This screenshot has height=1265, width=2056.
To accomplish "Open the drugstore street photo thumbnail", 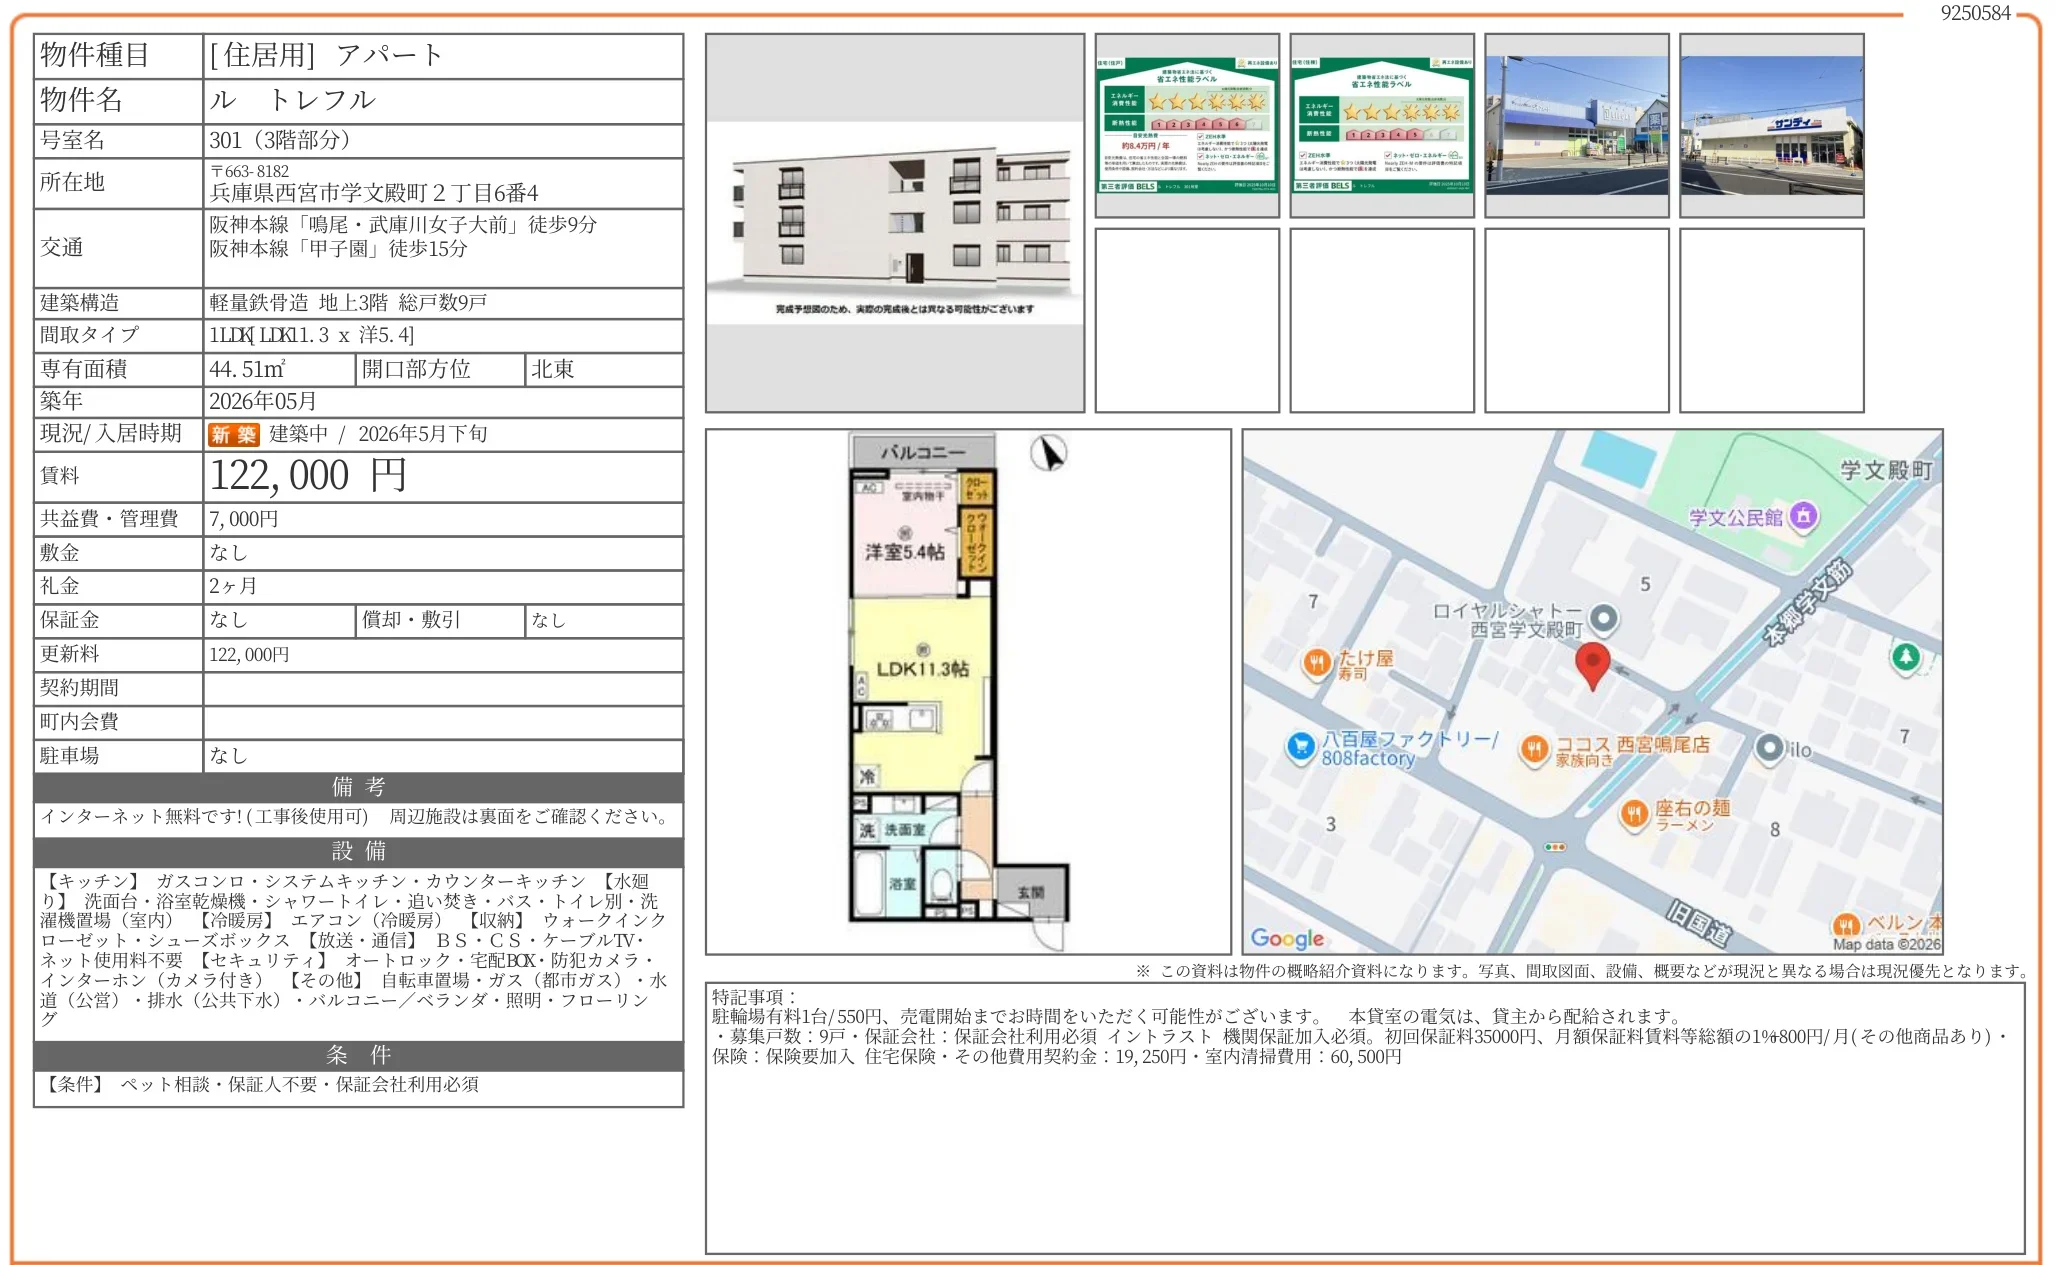I will point(1576,125).
